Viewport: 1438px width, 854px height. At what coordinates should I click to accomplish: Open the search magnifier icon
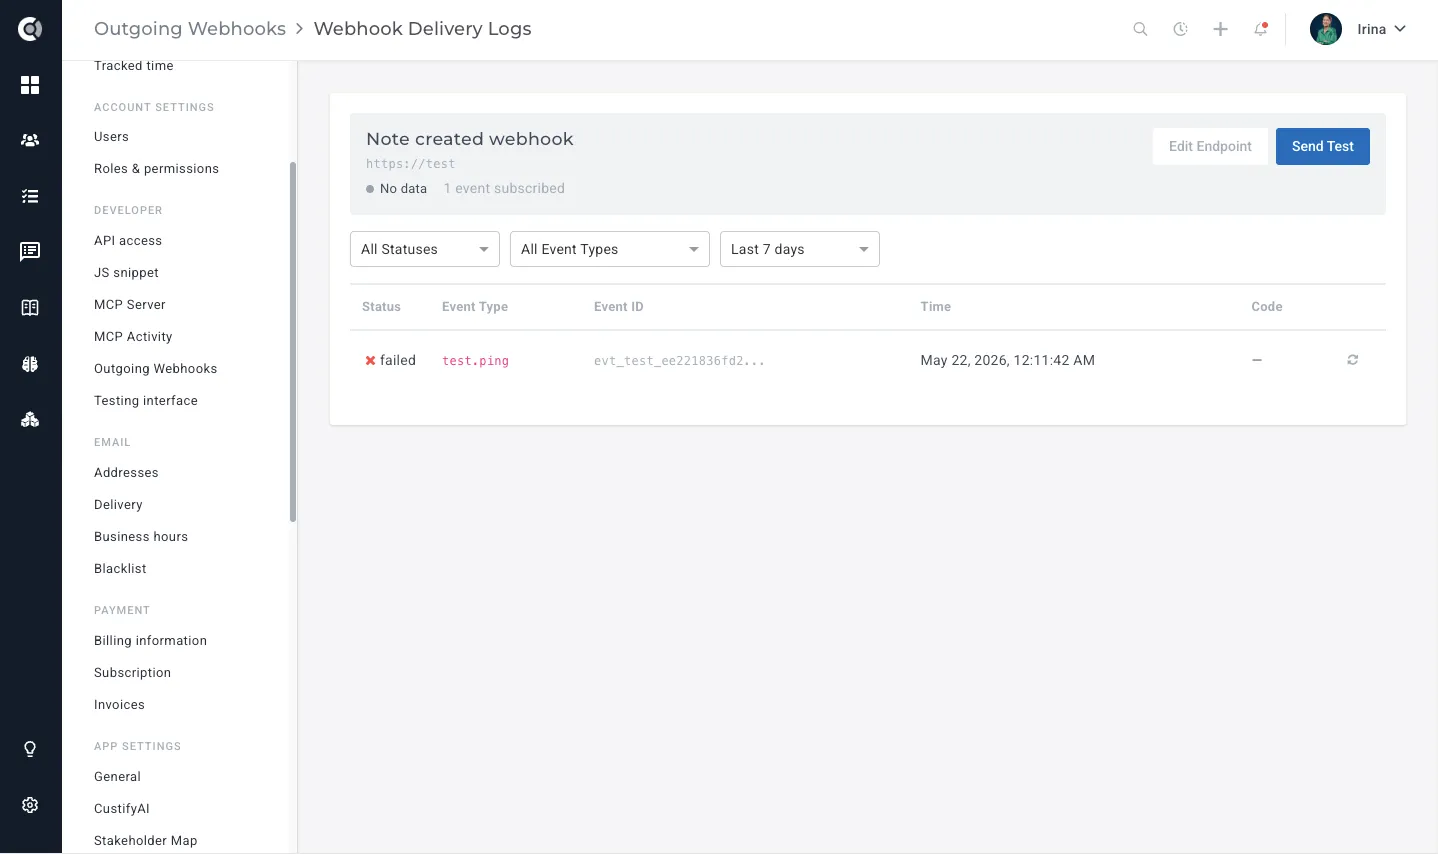click(x=1140, y=29)
